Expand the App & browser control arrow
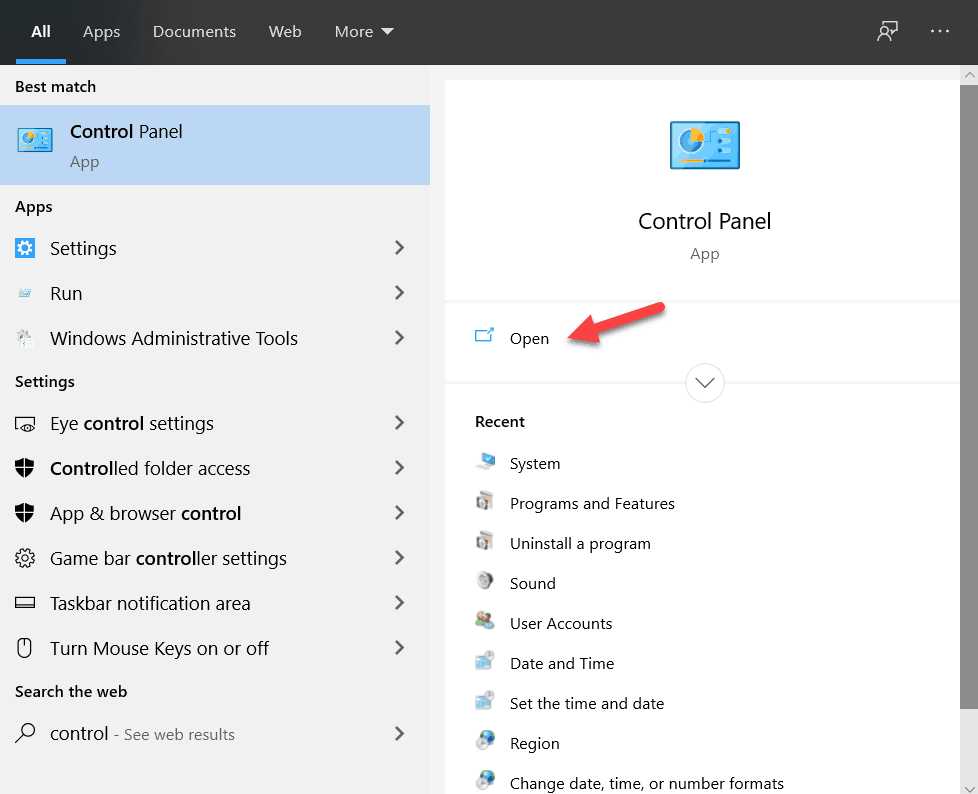This screenshot has height=794, width=978. (400, 513)
